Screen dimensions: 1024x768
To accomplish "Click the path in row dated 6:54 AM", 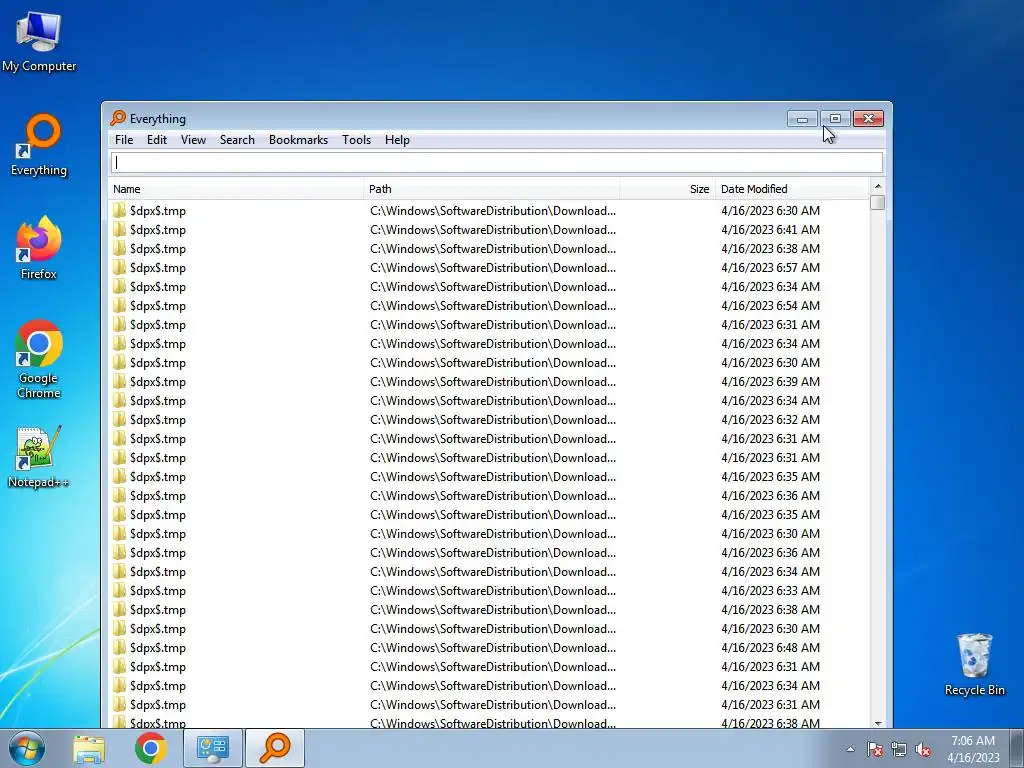I will [x=492, y=306].
